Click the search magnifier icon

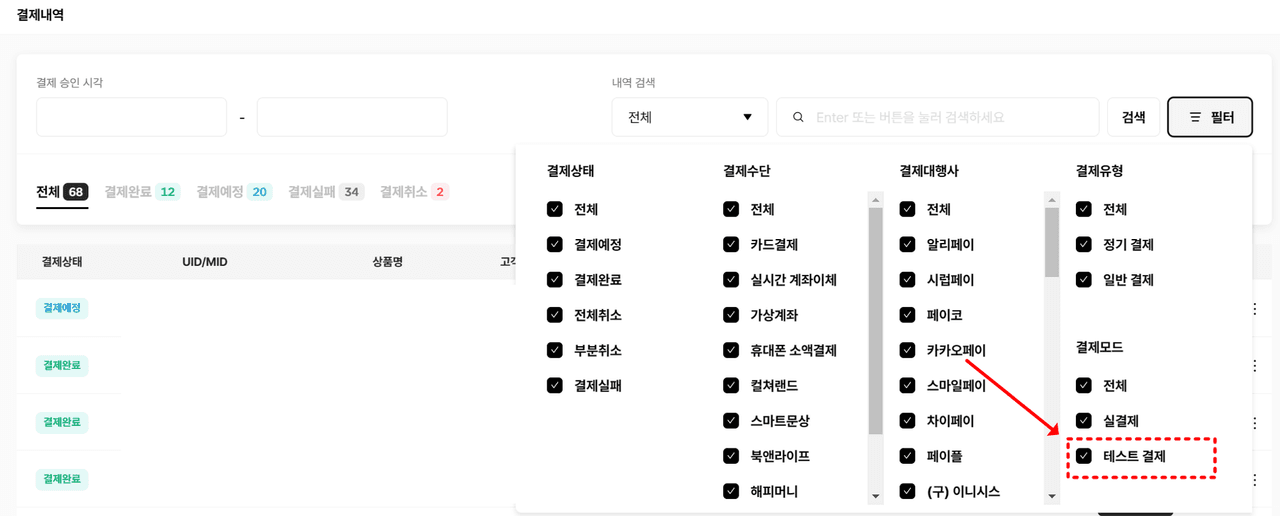click(x=798, y=117)
